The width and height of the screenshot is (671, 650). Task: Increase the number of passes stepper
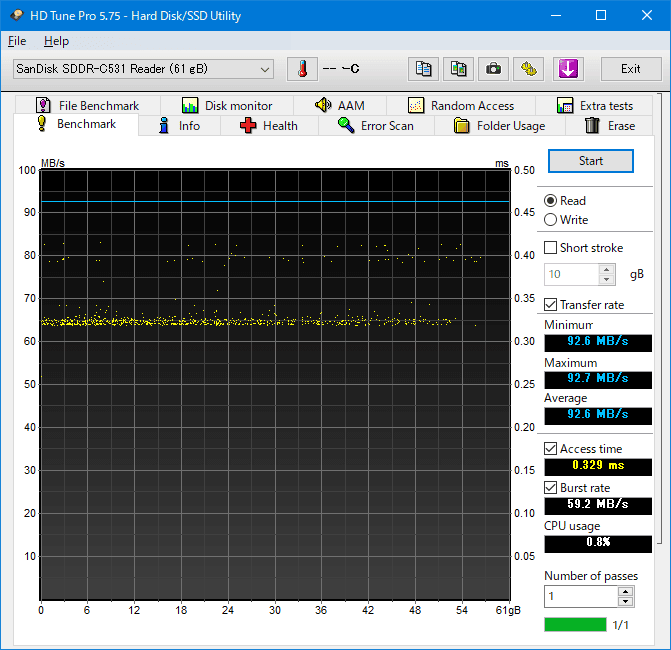(625, 591)
